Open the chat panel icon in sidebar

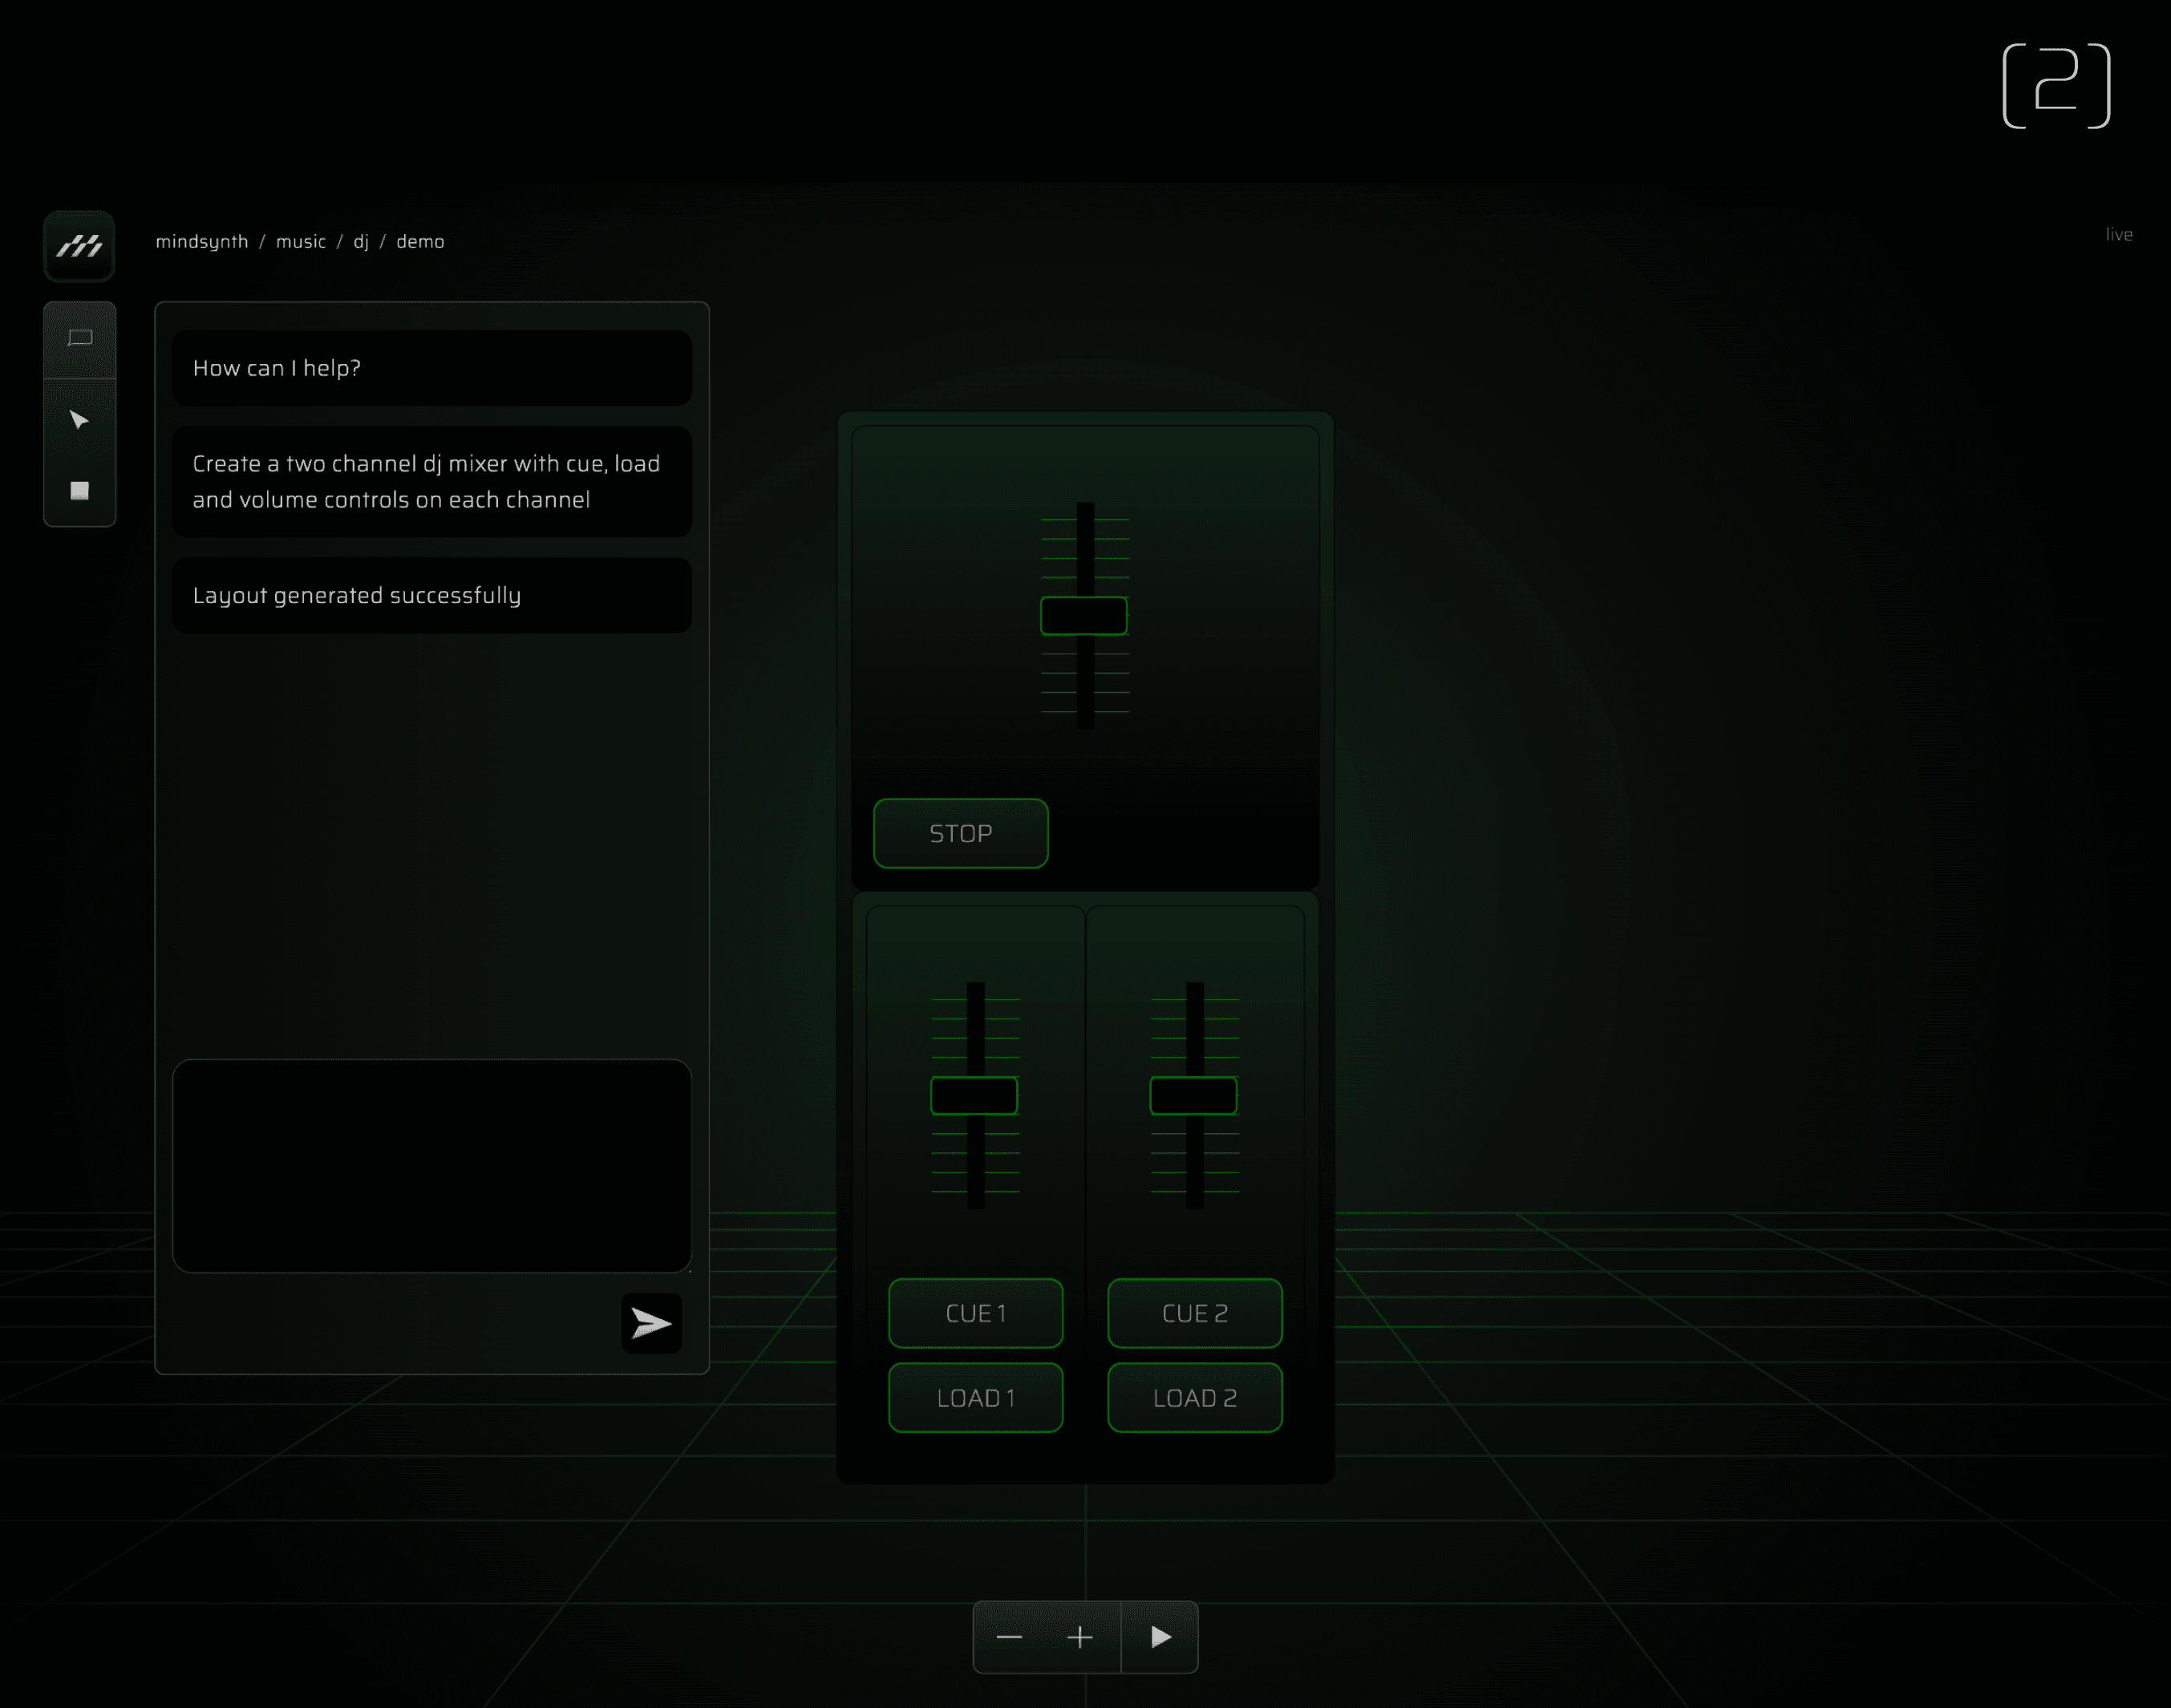point(80,338)
